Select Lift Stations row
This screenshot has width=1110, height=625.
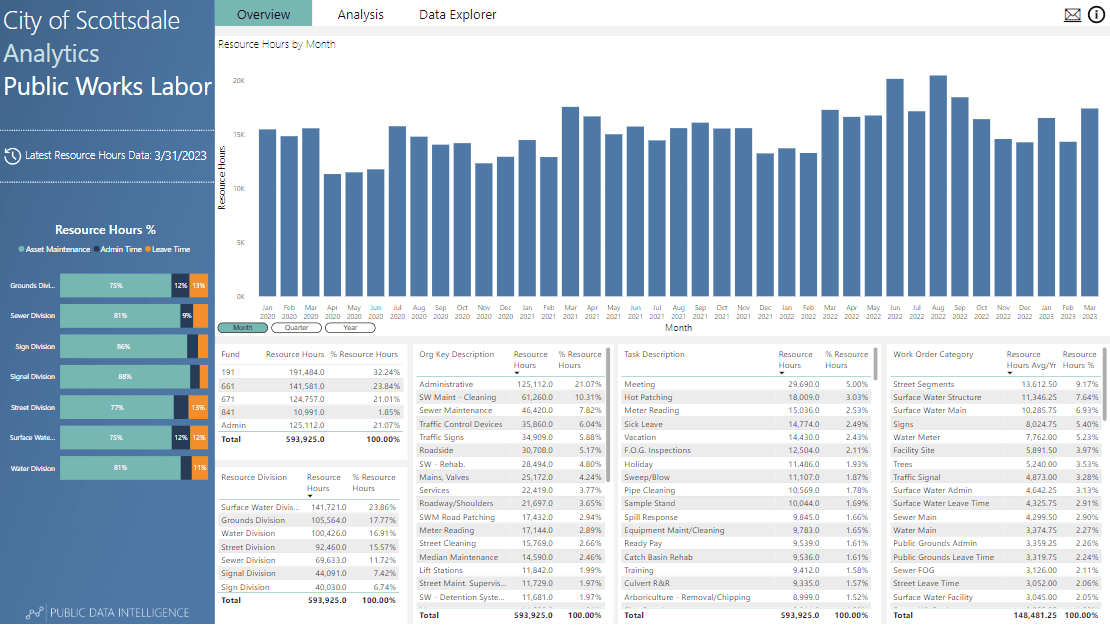[510, 570]
